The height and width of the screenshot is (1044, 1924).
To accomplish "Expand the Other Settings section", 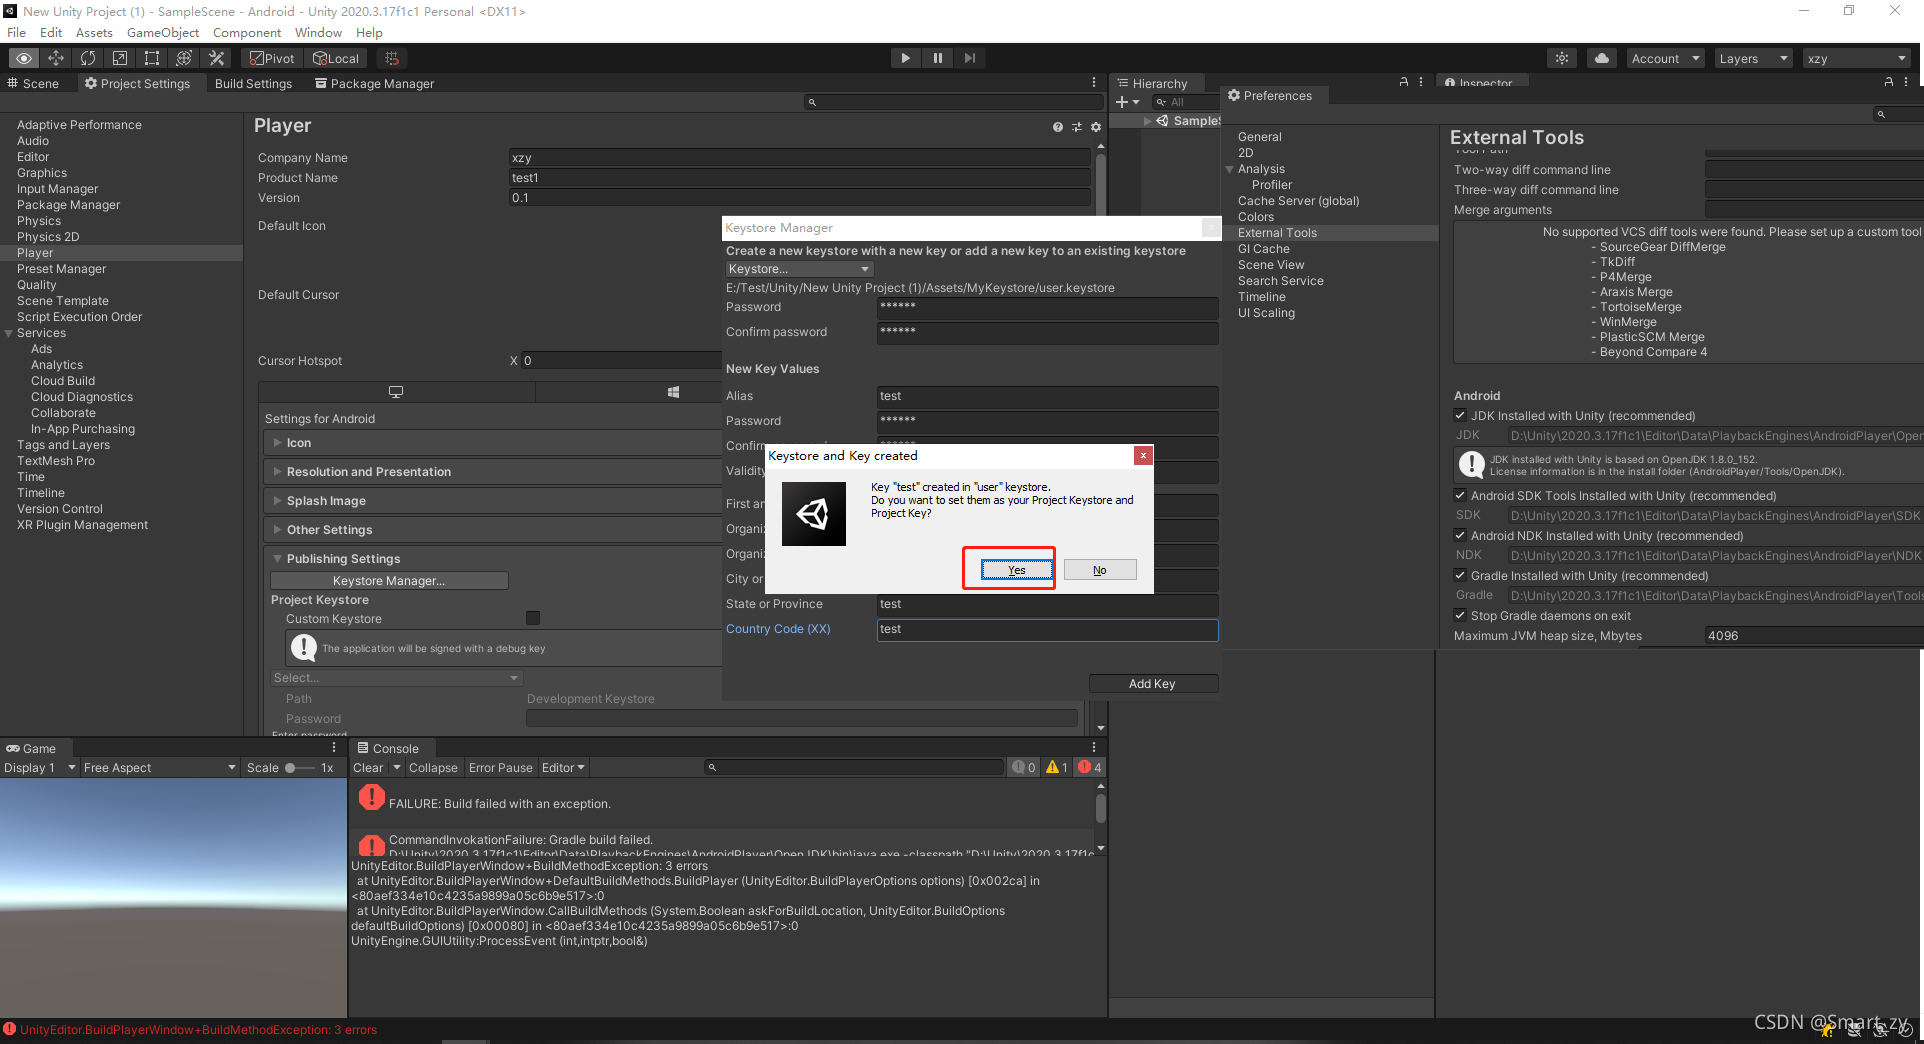I will click(x=492, y=530).
